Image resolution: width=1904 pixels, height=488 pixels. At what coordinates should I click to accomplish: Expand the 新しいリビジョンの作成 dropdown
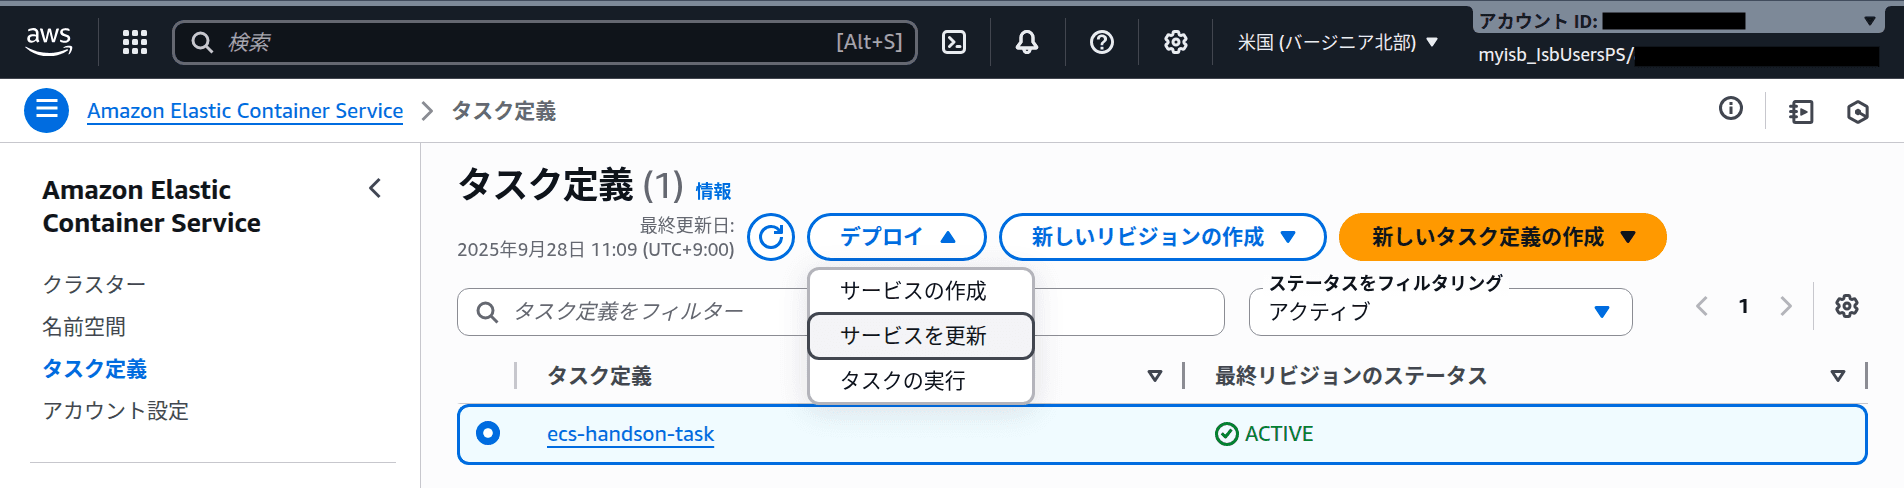1163,237
